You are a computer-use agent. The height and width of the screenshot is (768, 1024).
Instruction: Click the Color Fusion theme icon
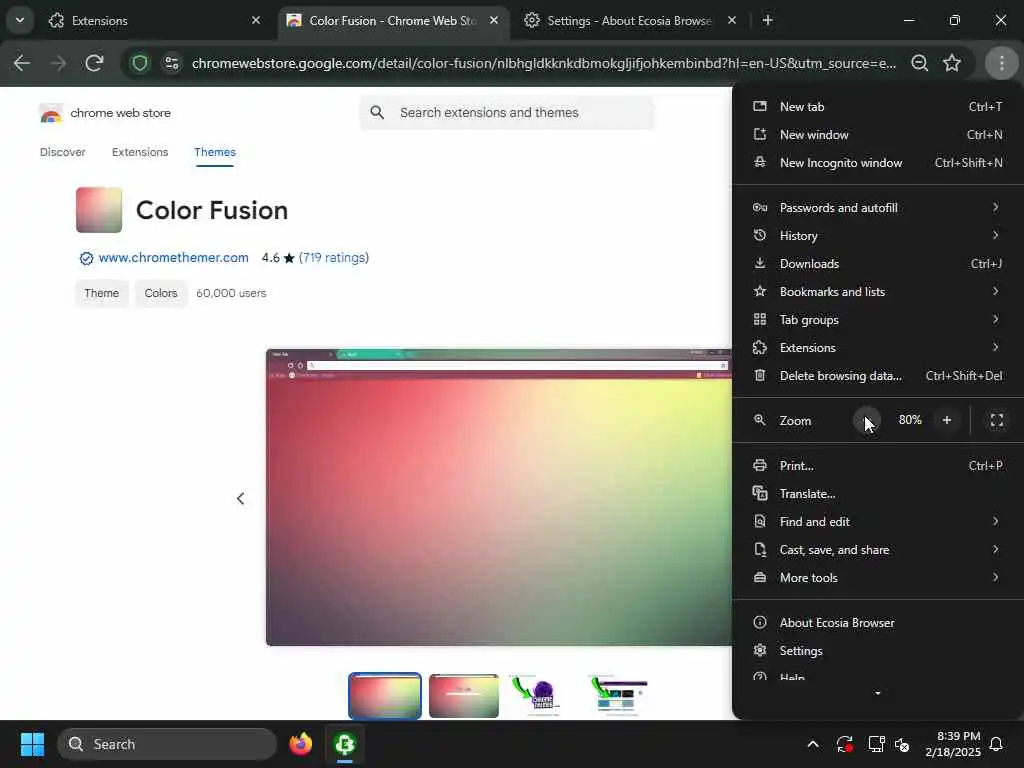coord(99,210)
